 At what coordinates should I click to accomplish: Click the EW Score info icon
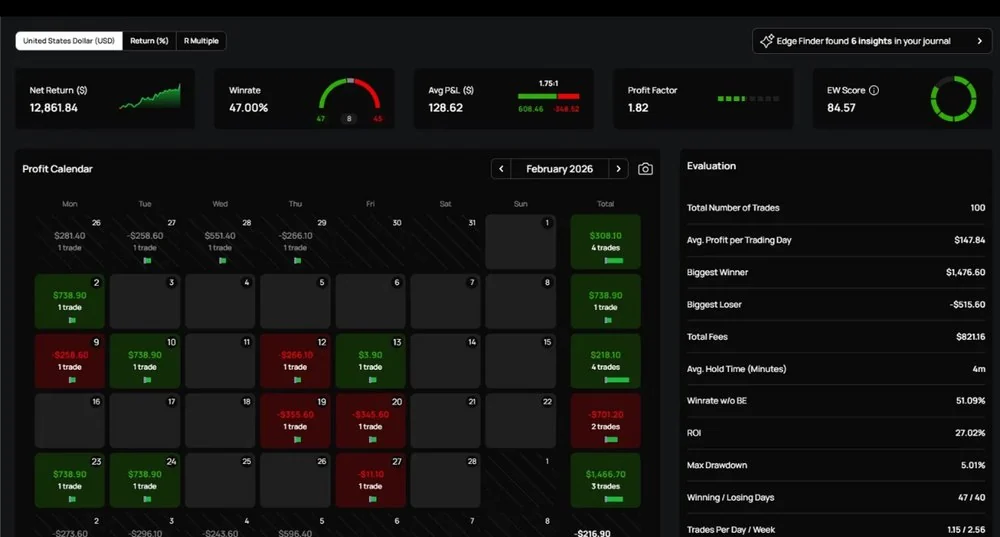874,91
